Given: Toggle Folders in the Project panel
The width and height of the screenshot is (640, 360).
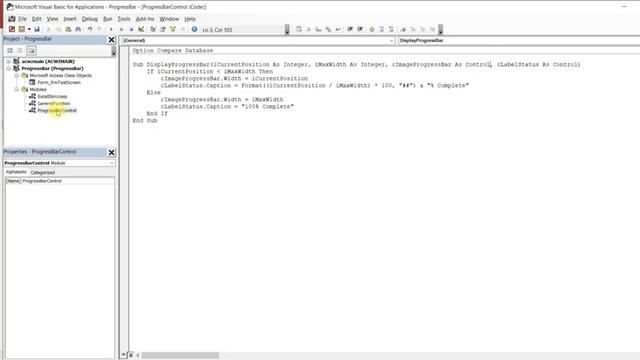Looking at the screenshot, I should (x=31, y=51).
